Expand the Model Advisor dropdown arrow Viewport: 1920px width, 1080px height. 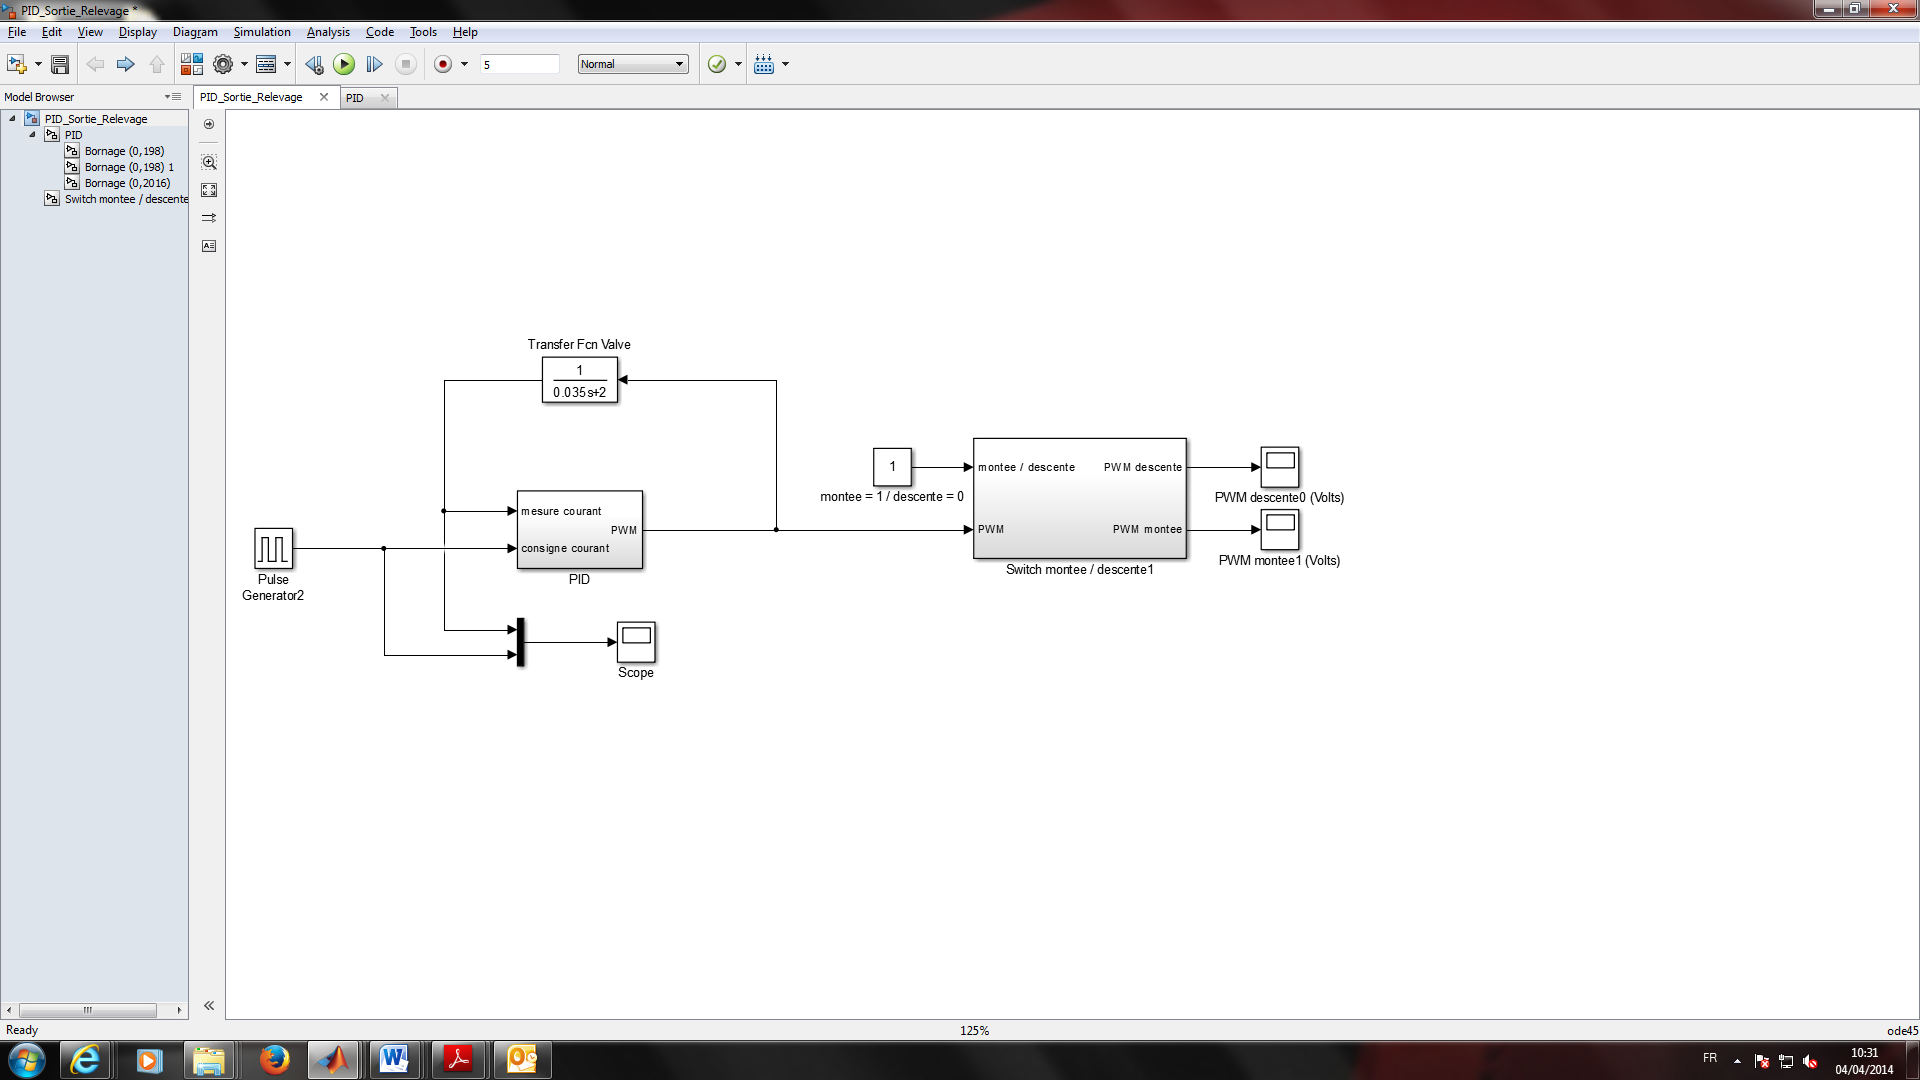point(738,64)
